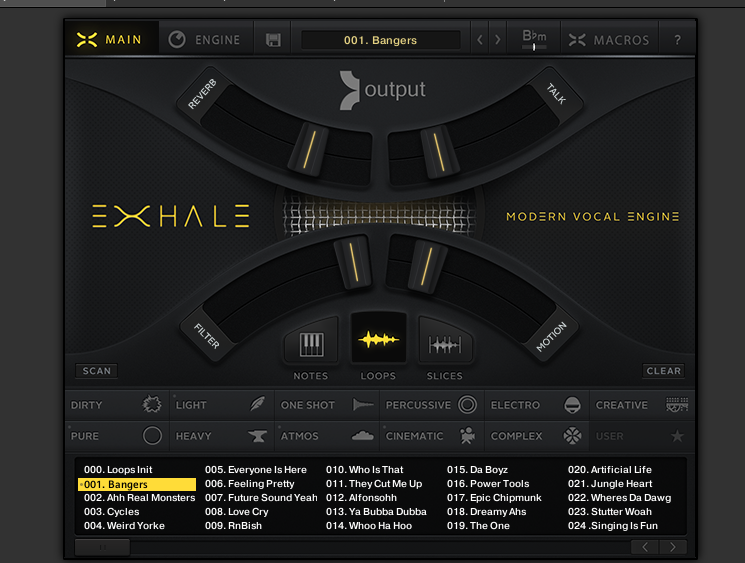Toggle the Dirty tag filter

coord(117,405)
